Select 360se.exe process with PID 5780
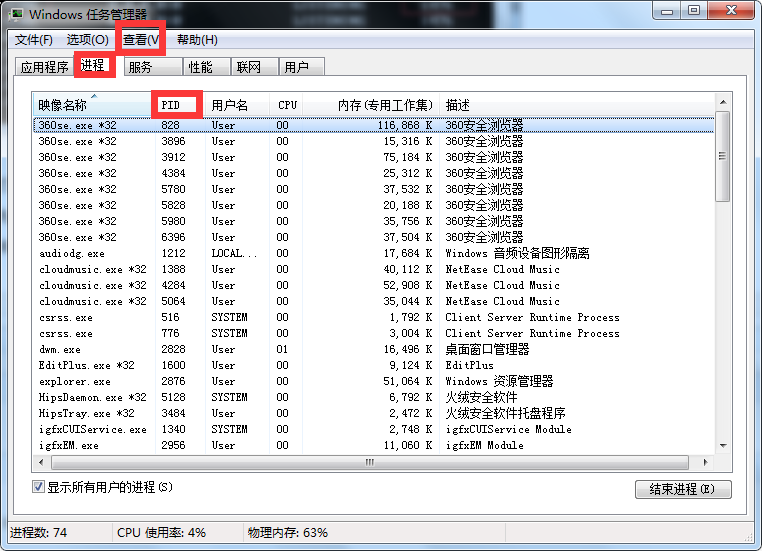Screen dimensions: 762x551 tap(374, 189)
